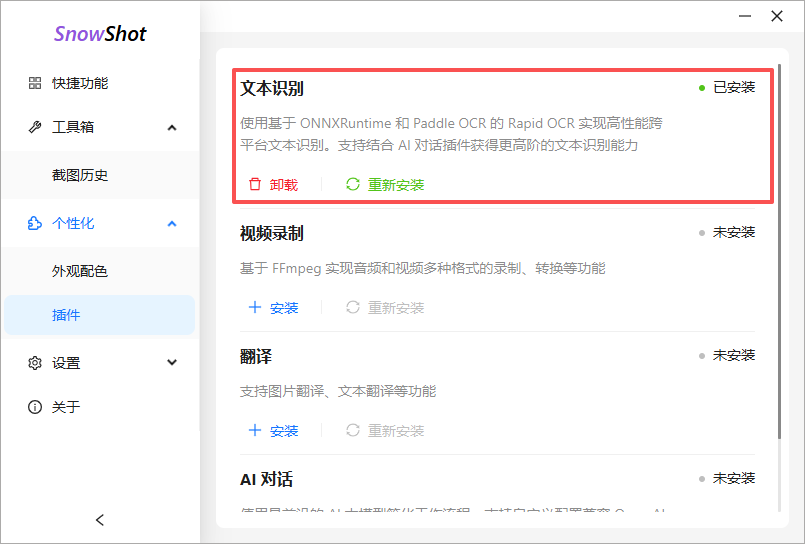Click the 个性化 puzzle-piece icon

35,223
